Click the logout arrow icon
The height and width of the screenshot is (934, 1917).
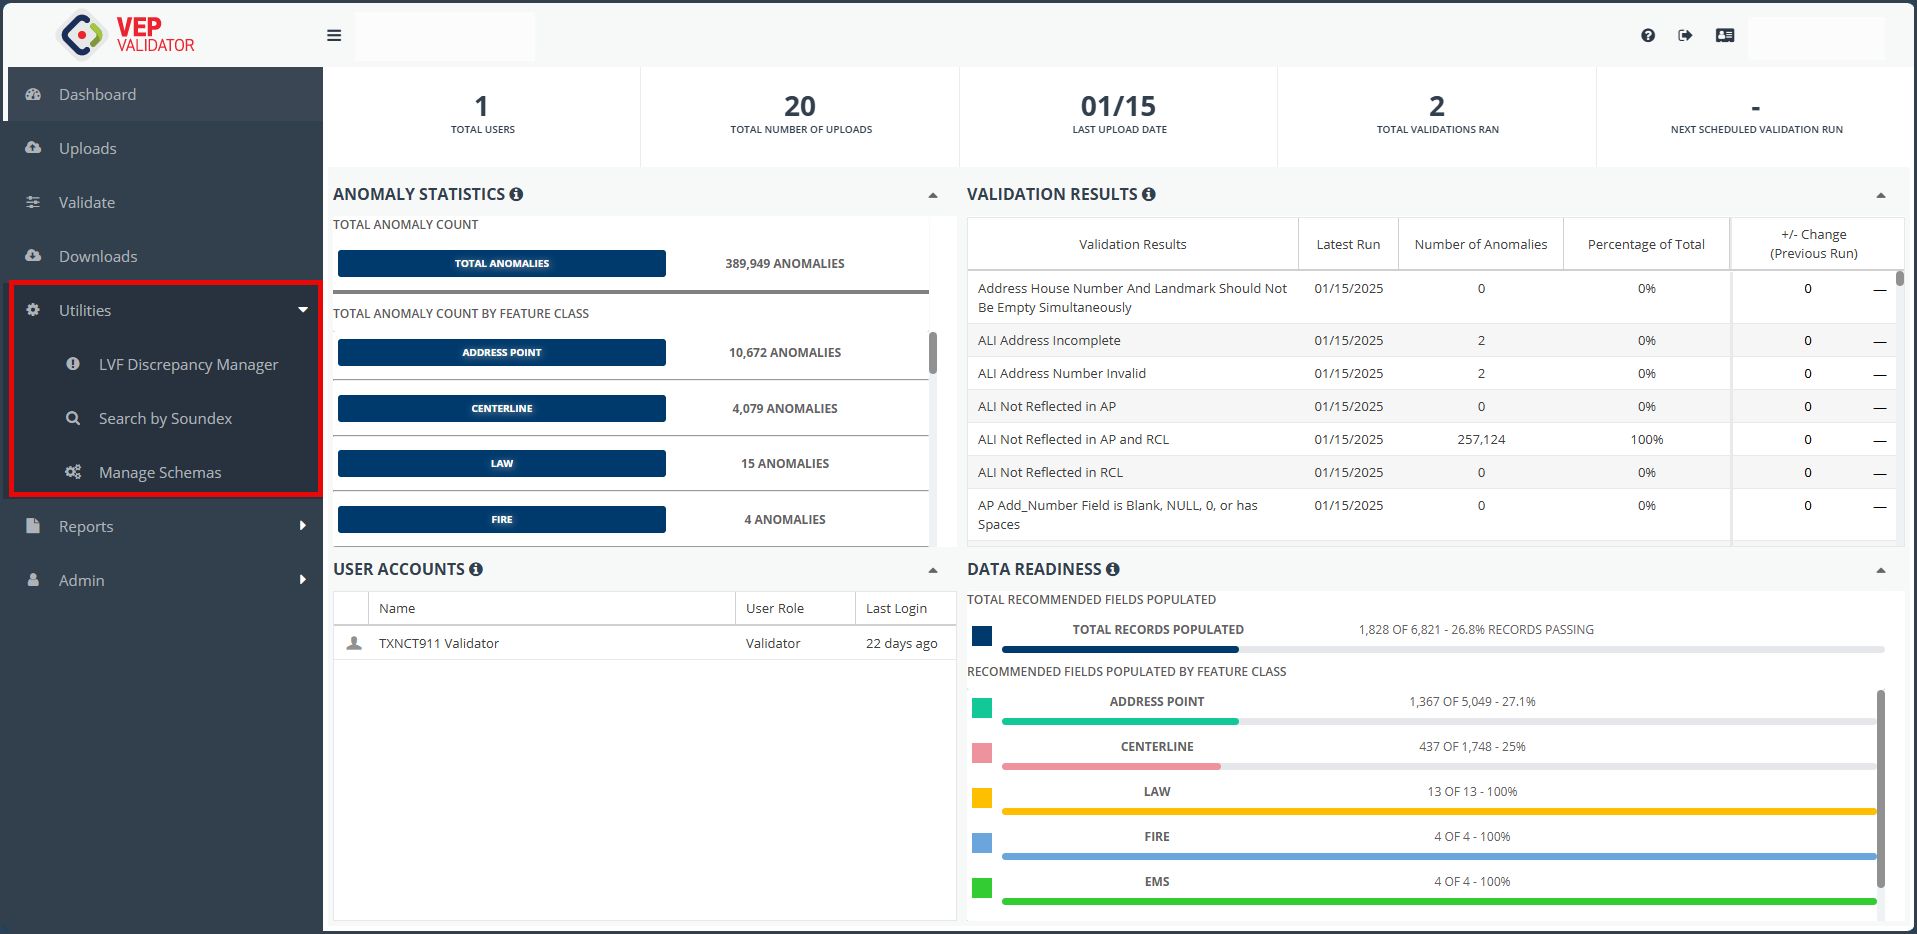point(1685,36)
